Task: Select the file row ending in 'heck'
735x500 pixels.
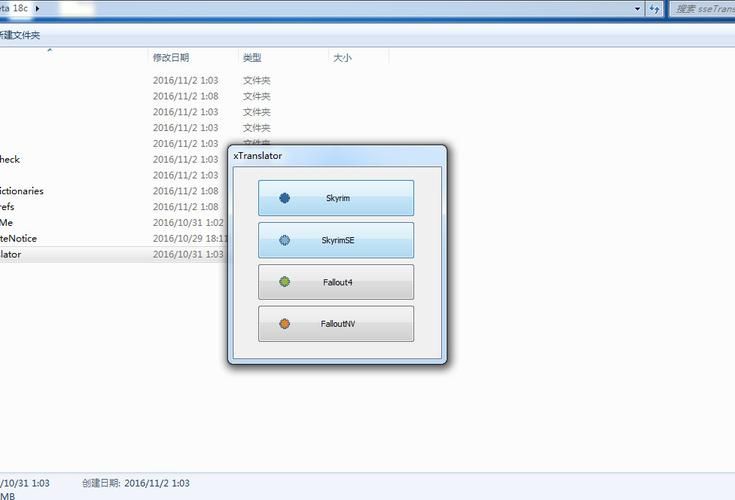Action: click(112, 159)
